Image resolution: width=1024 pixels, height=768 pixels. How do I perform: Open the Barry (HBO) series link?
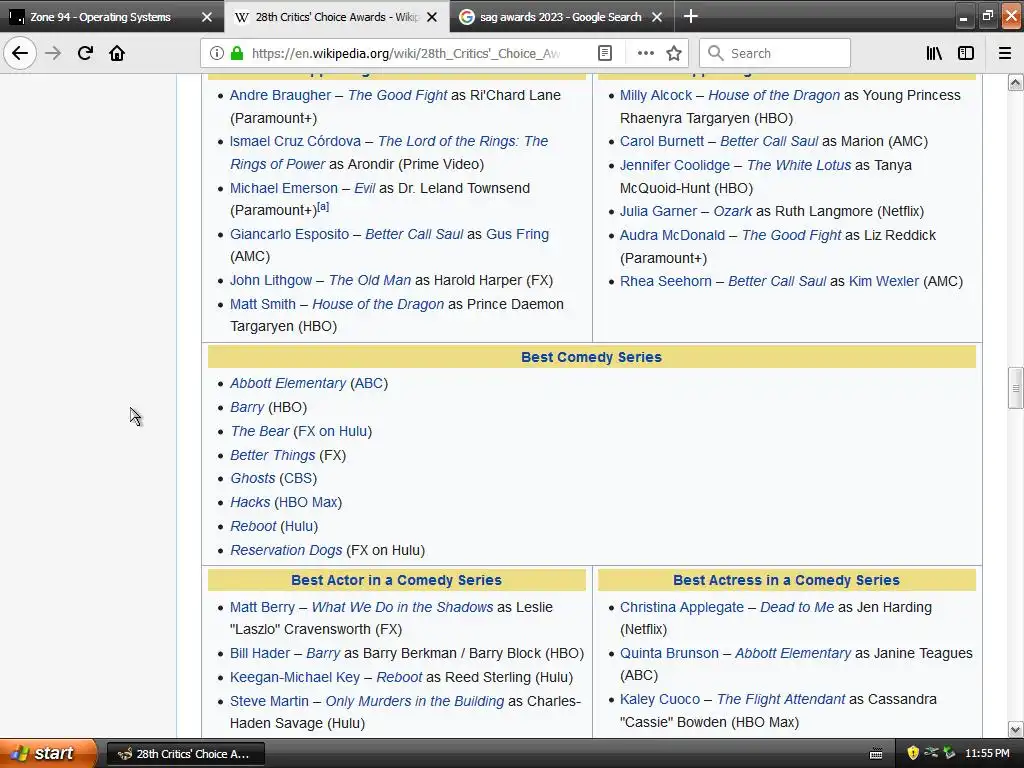[247, 408]
